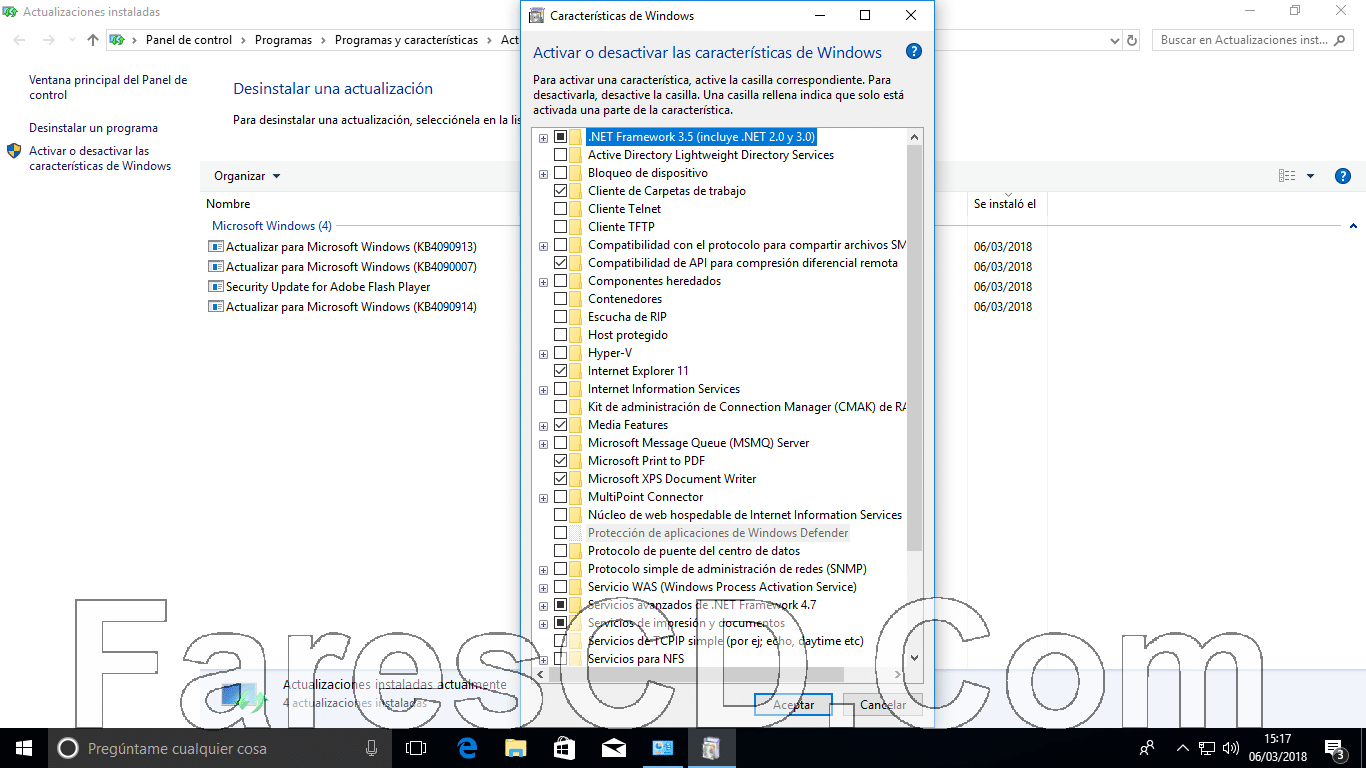Viewport: 1366px width, 768px height.
Task: Expand Internet Information Services node
Action: point(543,389)
